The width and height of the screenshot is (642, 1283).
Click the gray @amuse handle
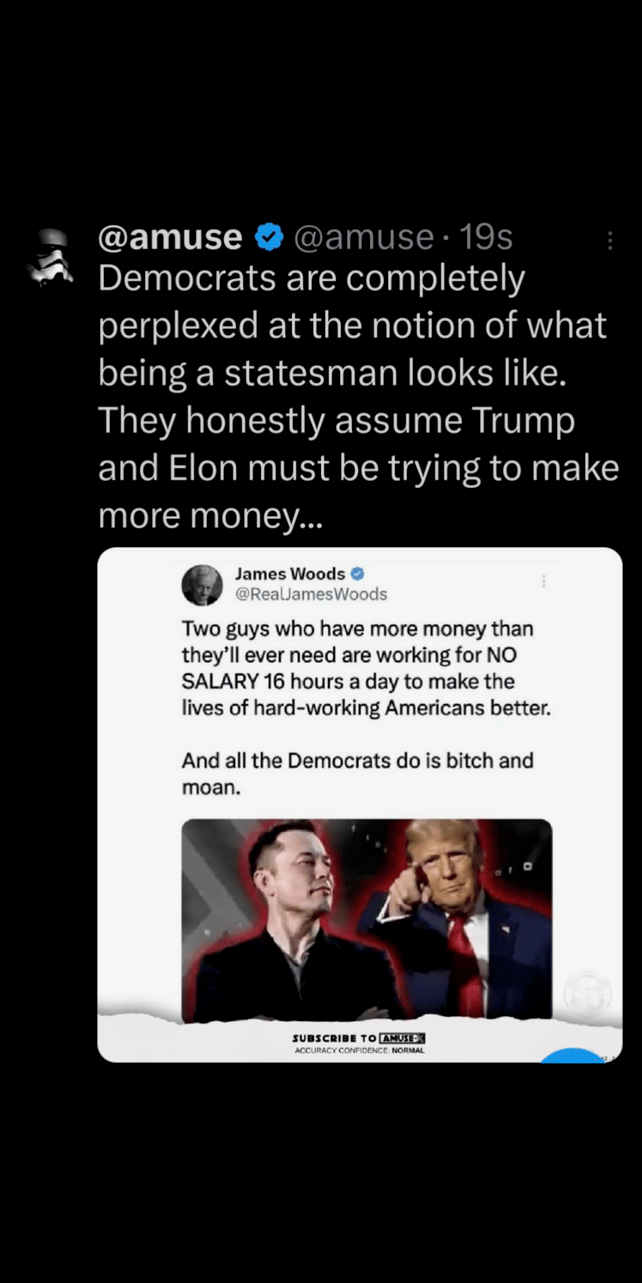(361, 238)
